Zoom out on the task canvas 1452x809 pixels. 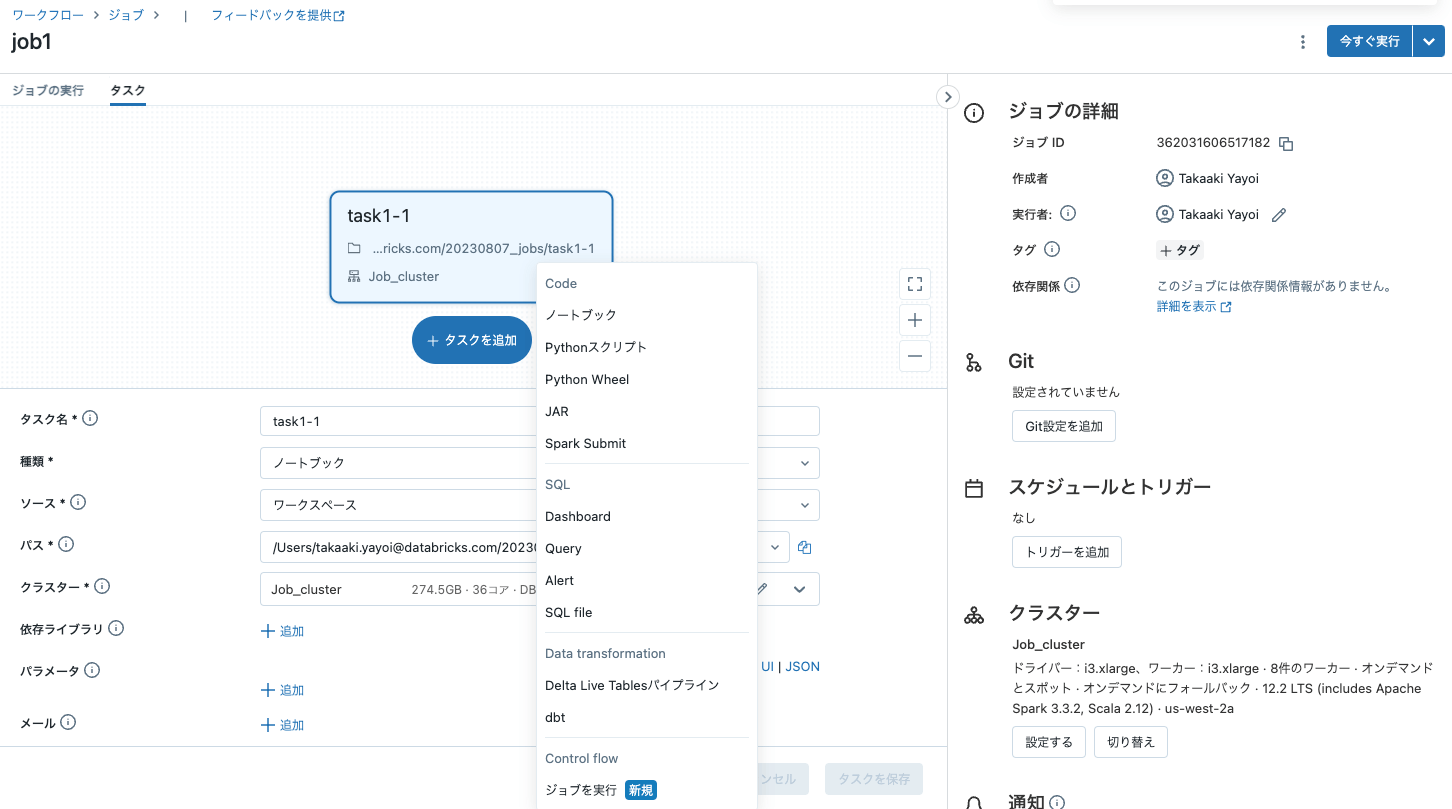pyautogui.click(x=914, y=356)
